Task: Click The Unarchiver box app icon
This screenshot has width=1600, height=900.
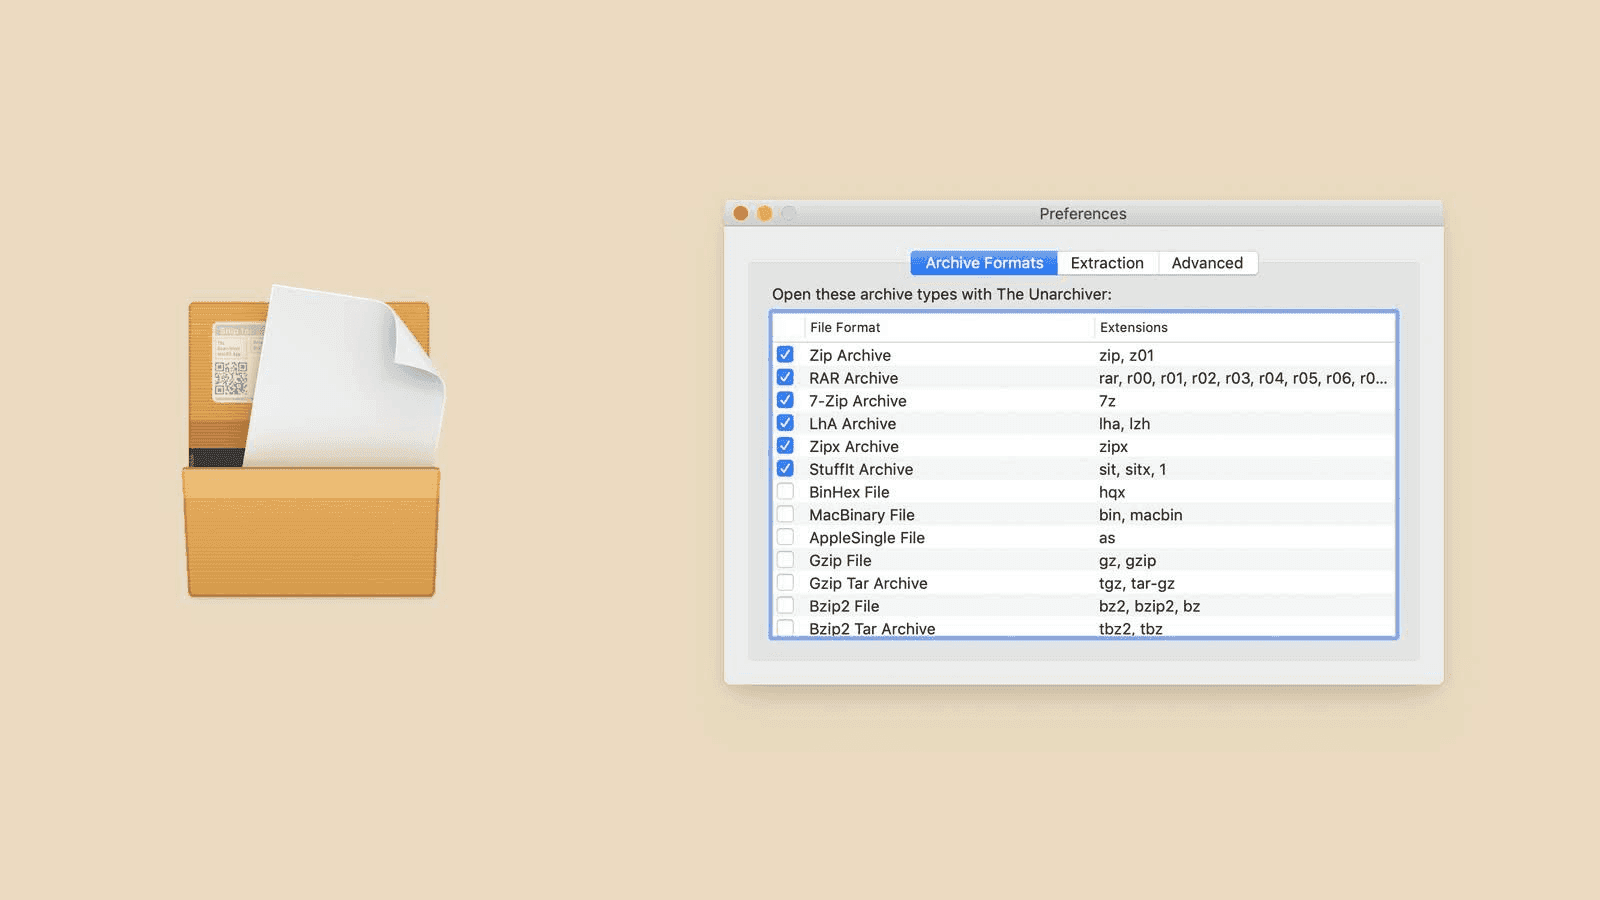Action: [312, 442]
